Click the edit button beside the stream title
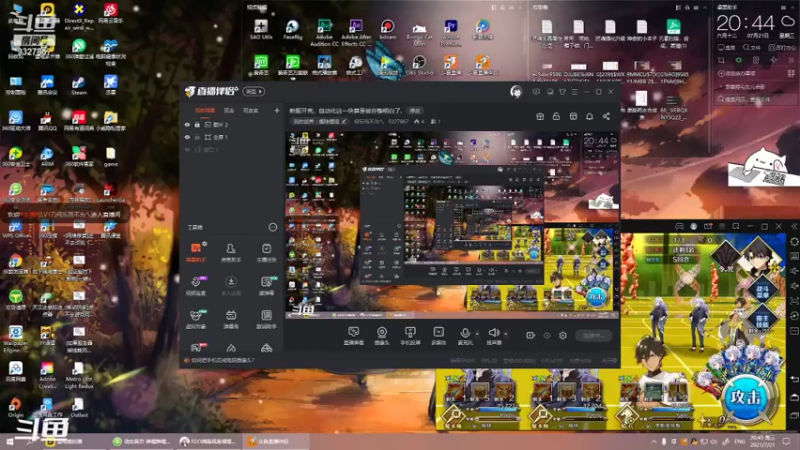Viewport: 800px width, 450px height. (415, 111)
